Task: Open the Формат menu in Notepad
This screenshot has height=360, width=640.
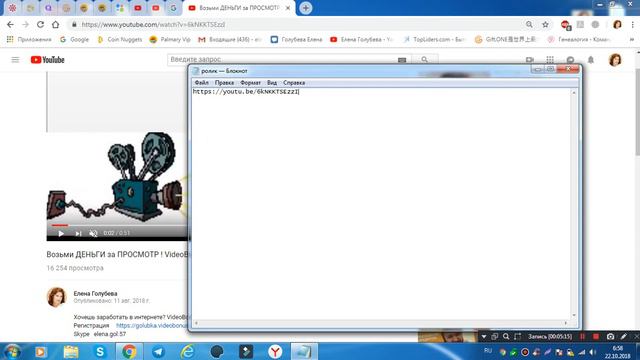Action: 250,82
